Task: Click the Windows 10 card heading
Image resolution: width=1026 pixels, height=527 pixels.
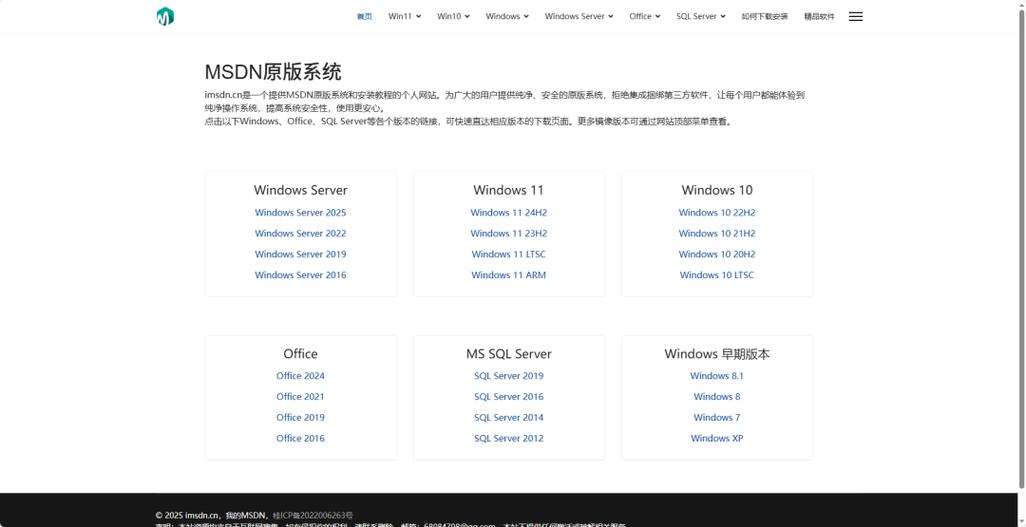Action: pyautogui.click(x=716, y=190)
